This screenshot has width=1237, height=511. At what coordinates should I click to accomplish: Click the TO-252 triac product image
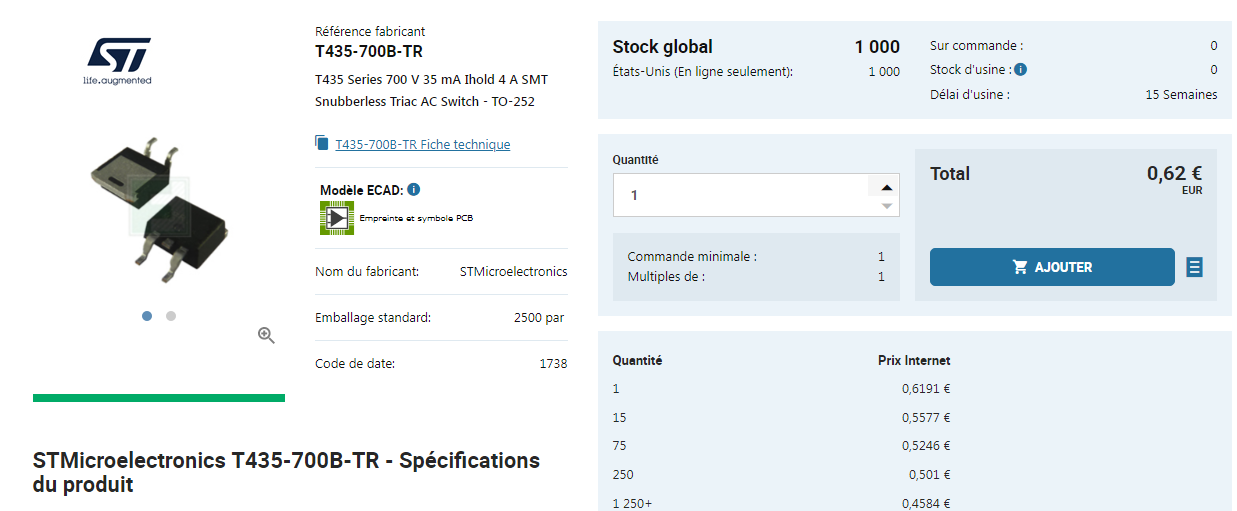point(158,205)
